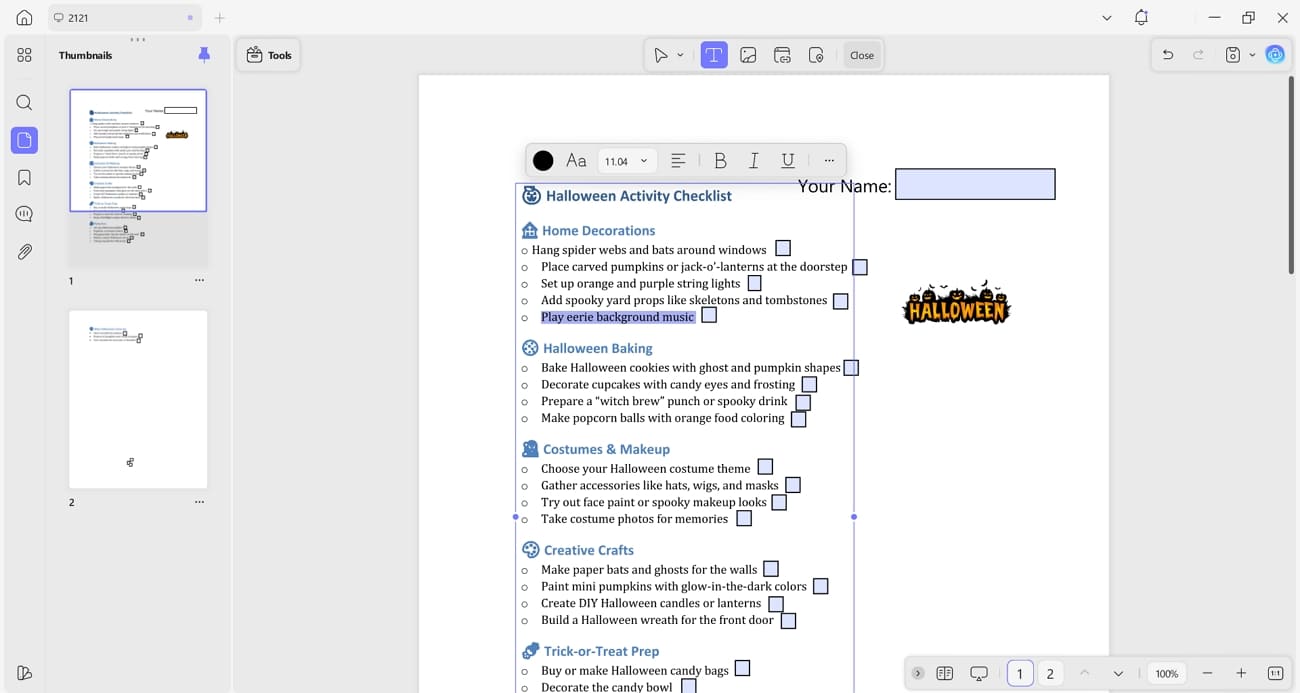Open the Image editing tool
This screenshot has height=693, width=1300.
(x=748, y=55)
